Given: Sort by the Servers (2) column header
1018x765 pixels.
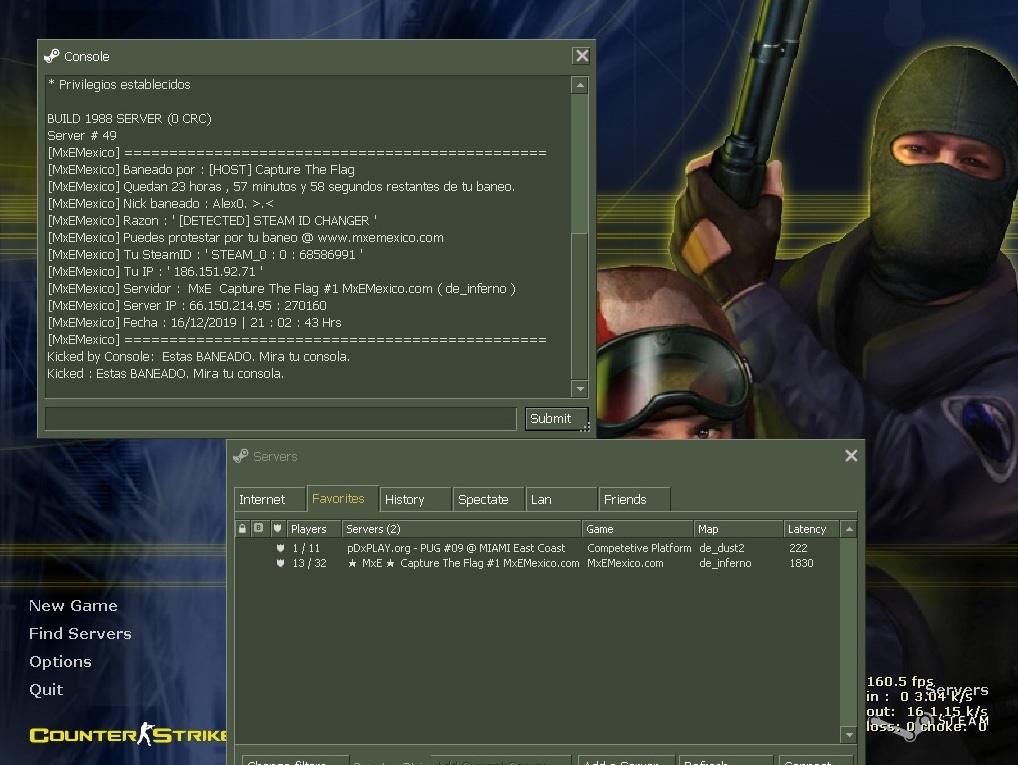Looking at the screenshot, I should pyautogui.click(x=462, y=529).
